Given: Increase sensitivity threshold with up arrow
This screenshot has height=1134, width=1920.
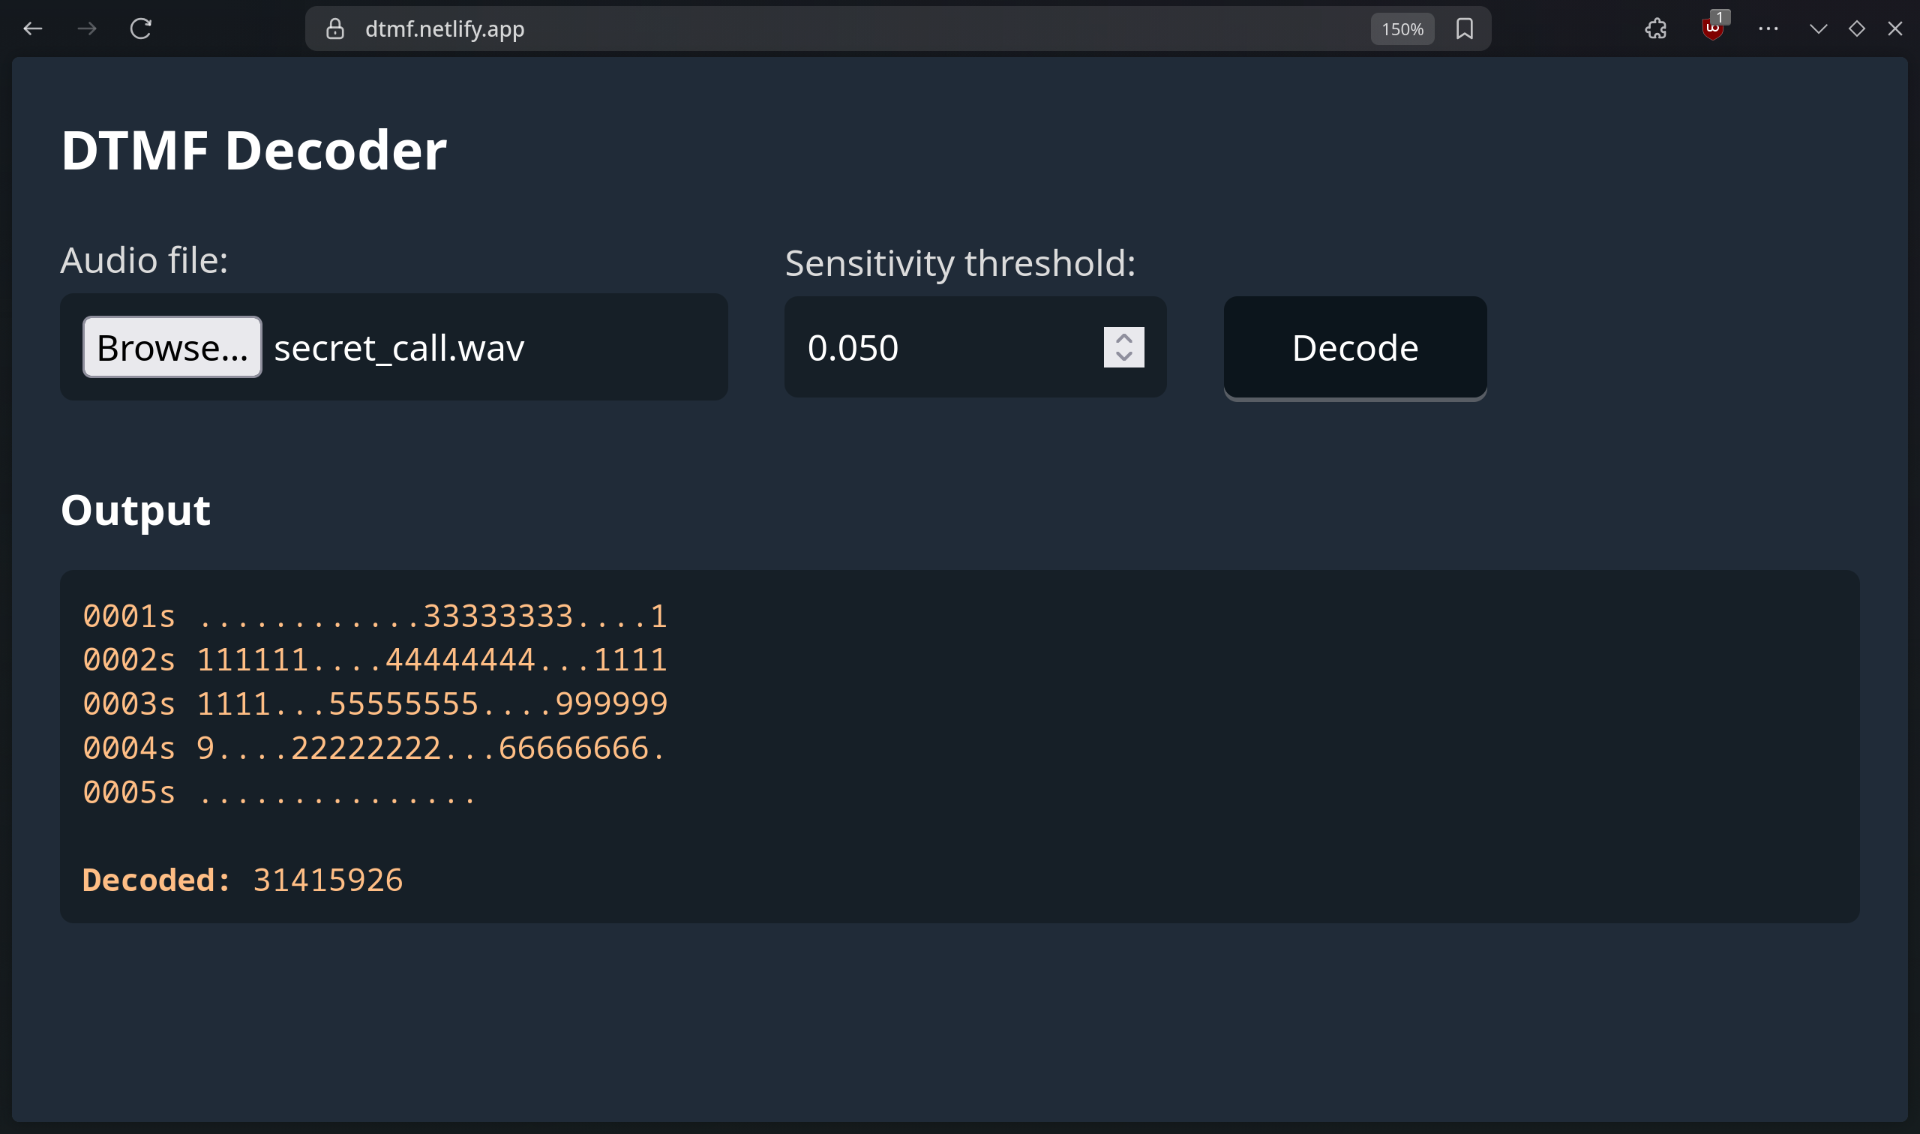Looking at the screenshot, I should (x=1123, y=338).
